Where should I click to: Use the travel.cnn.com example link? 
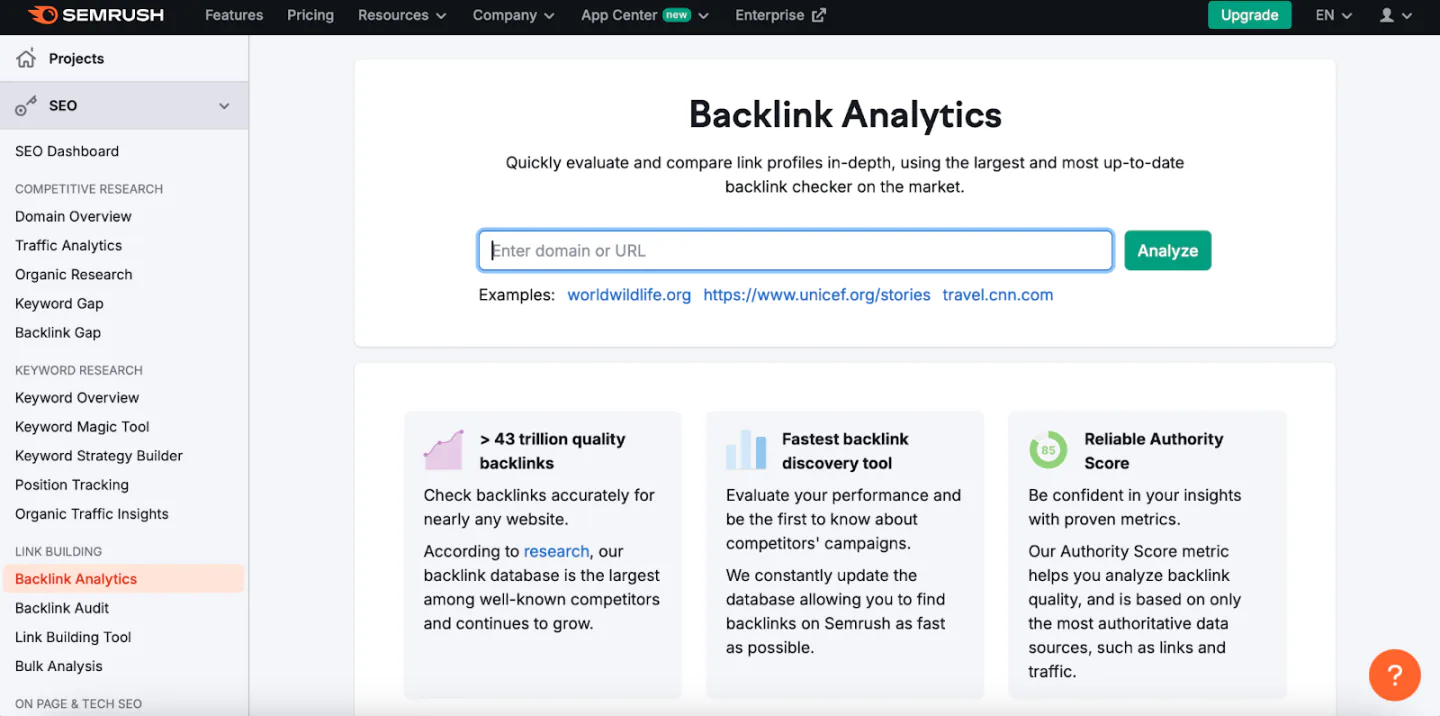pyautogui.click(x=998, y=295)
